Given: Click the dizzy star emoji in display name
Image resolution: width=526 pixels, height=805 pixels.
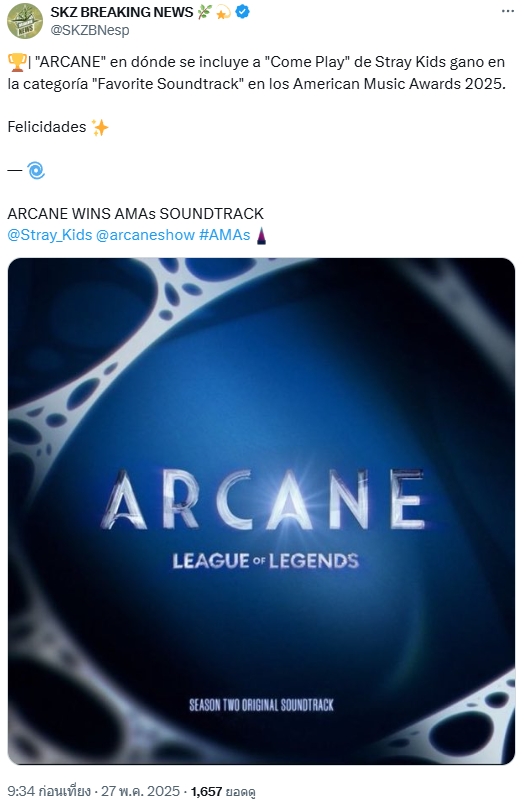Looking at the screenshot, I should coord(223,12).
